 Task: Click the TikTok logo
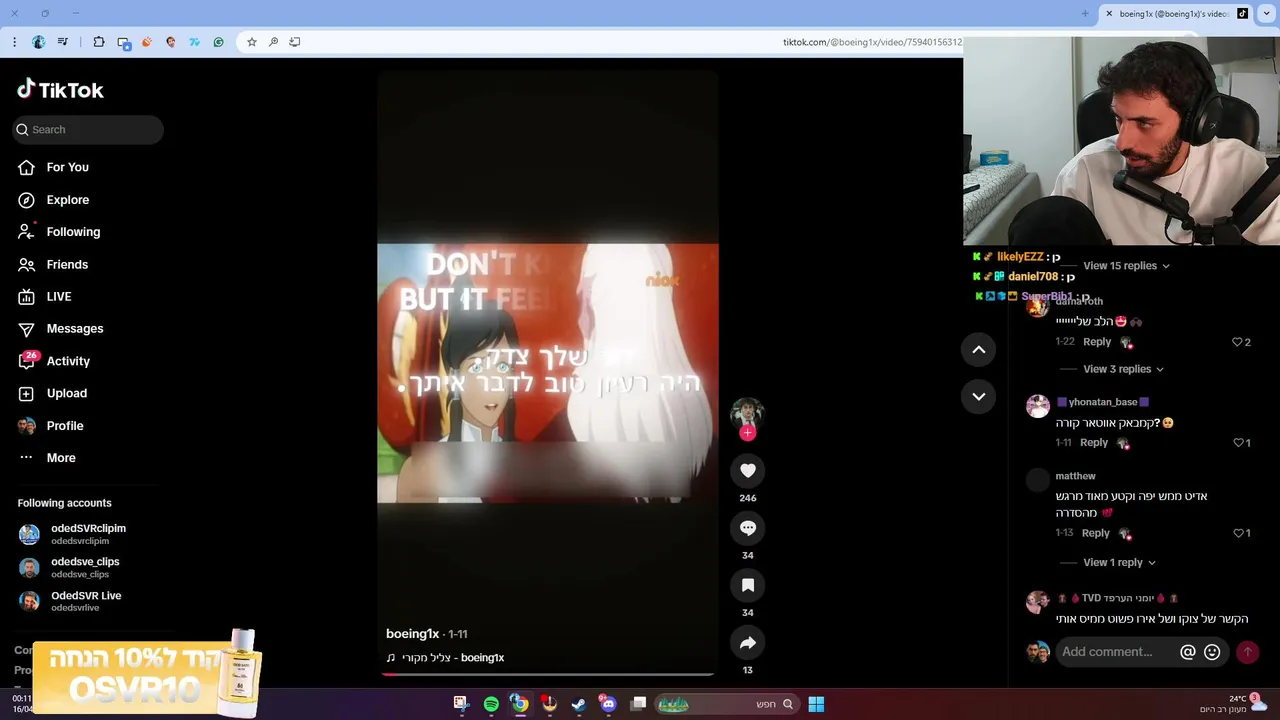[x=60, y=90]
